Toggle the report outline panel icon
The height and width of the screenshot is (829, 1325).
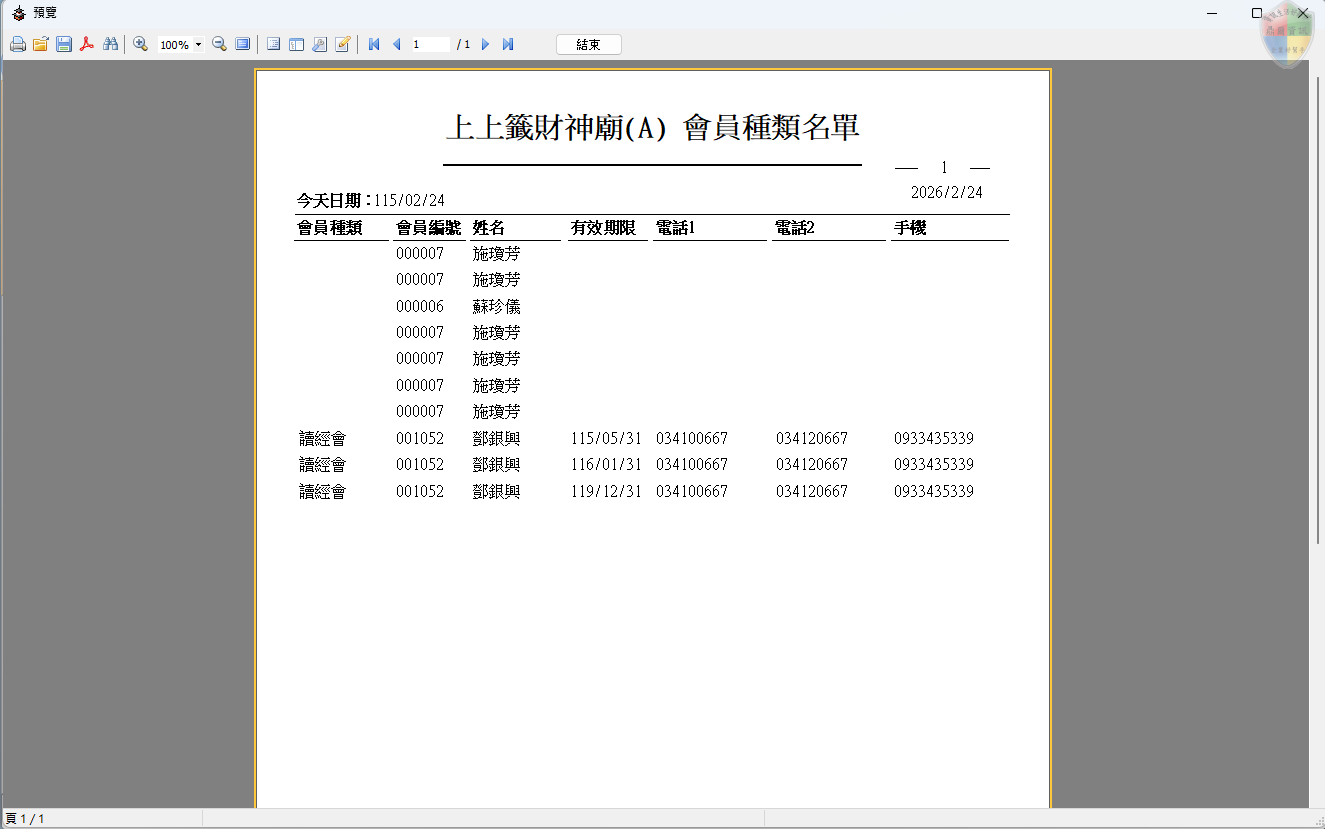273,45
